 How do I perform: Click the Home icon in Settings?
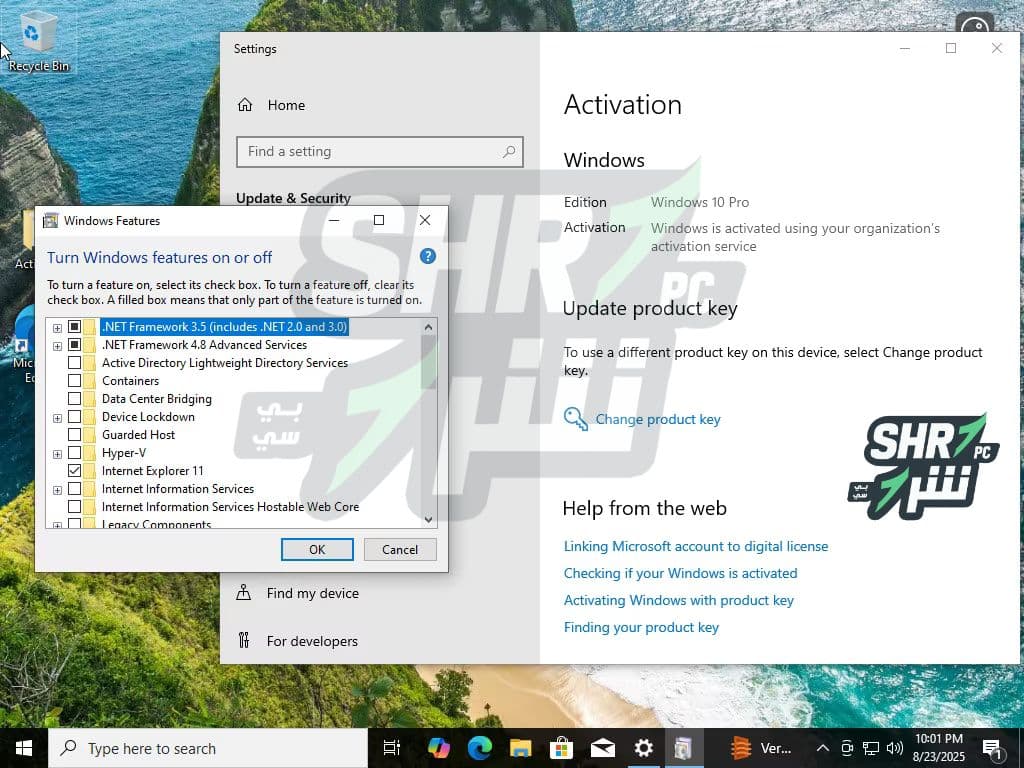[245, 105]
